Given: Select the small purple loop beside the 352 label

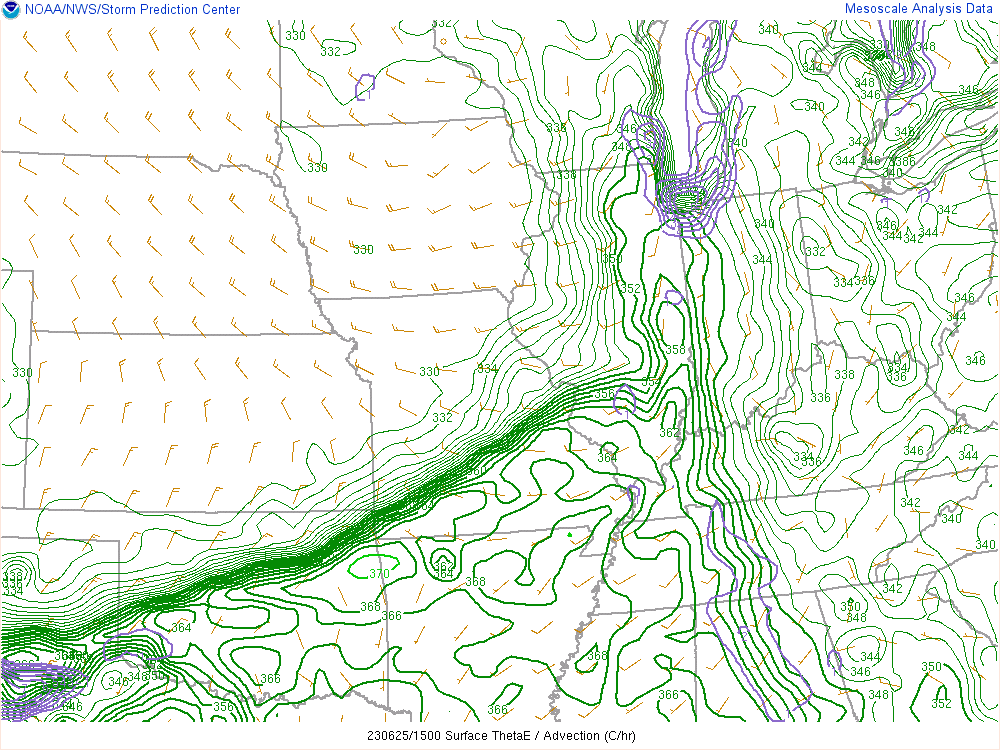Looking at the screenshot, I should 673,297.
